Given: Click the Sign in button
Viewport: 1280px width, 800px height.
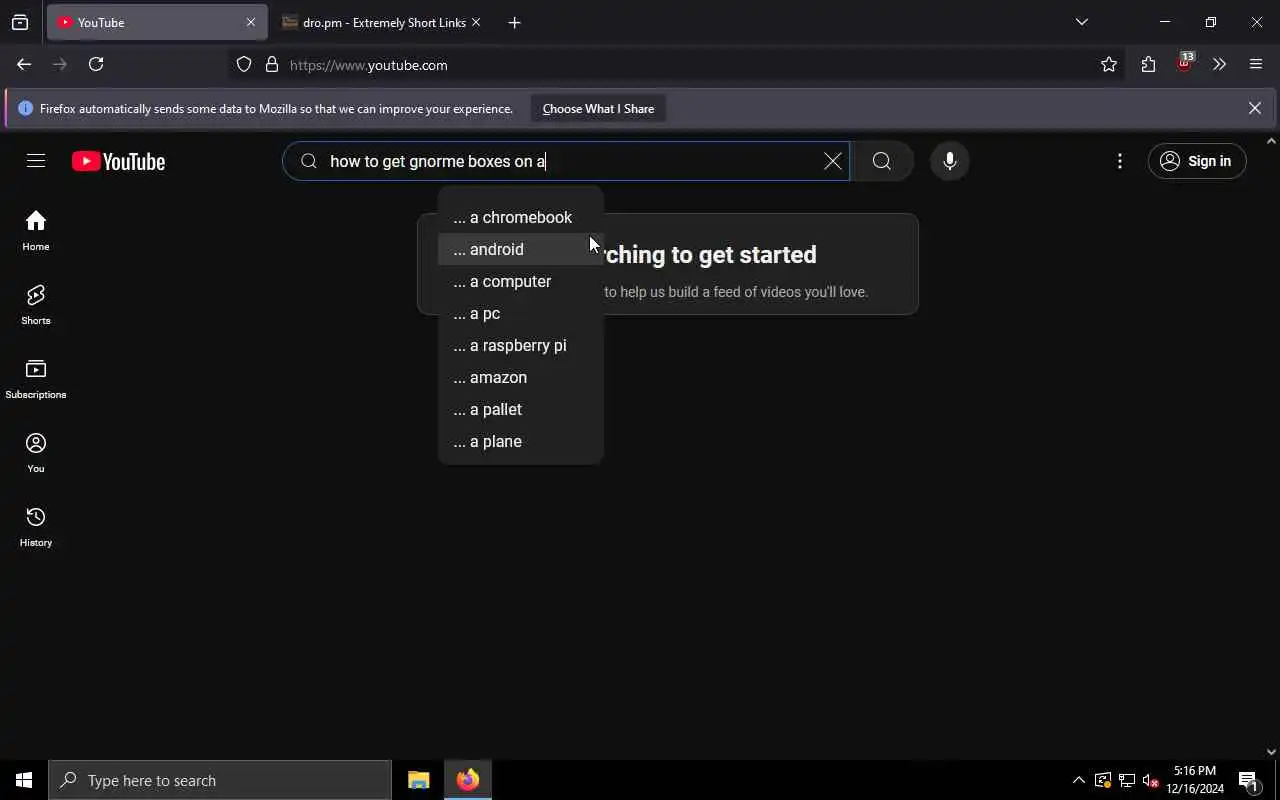Looking at the screenshot, I should coord(1196,161).
